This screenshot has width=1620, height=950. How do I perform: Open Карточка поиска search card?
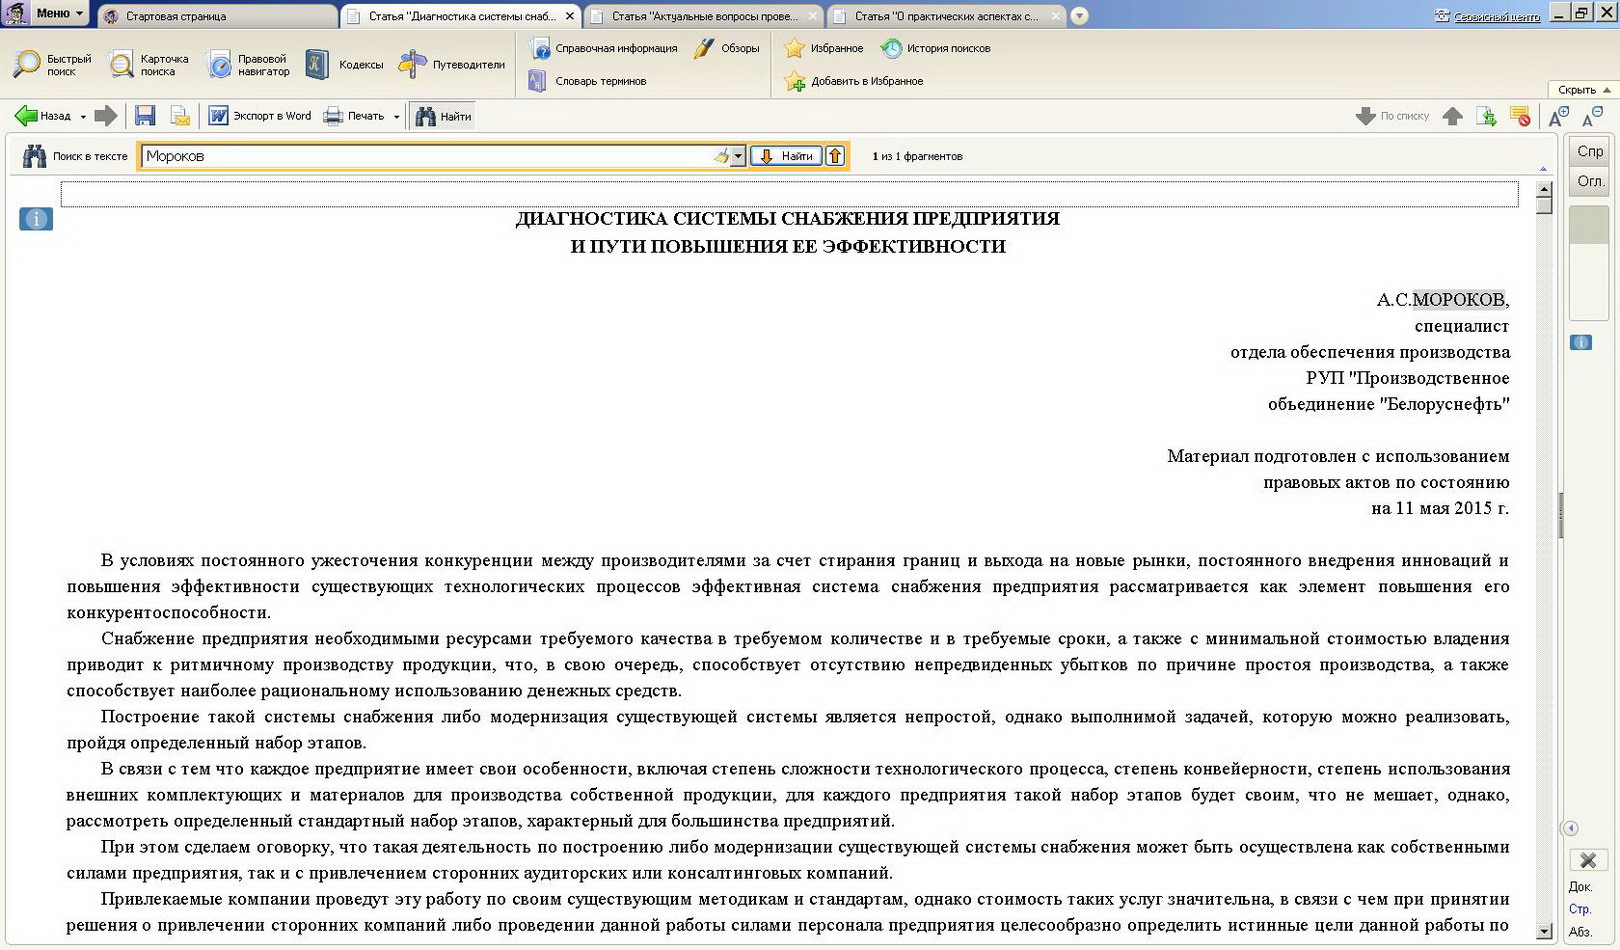148,65
